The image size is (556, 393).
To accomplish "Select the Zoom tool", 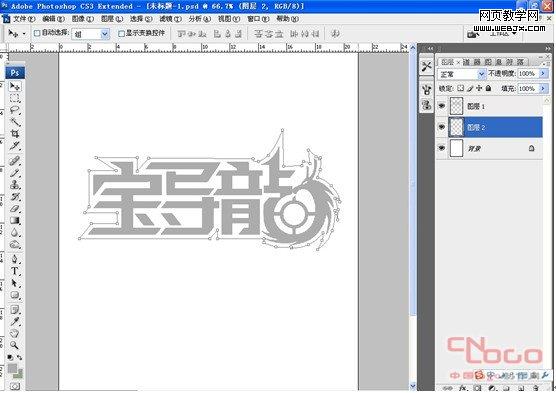I will click(x=15, y=345).
